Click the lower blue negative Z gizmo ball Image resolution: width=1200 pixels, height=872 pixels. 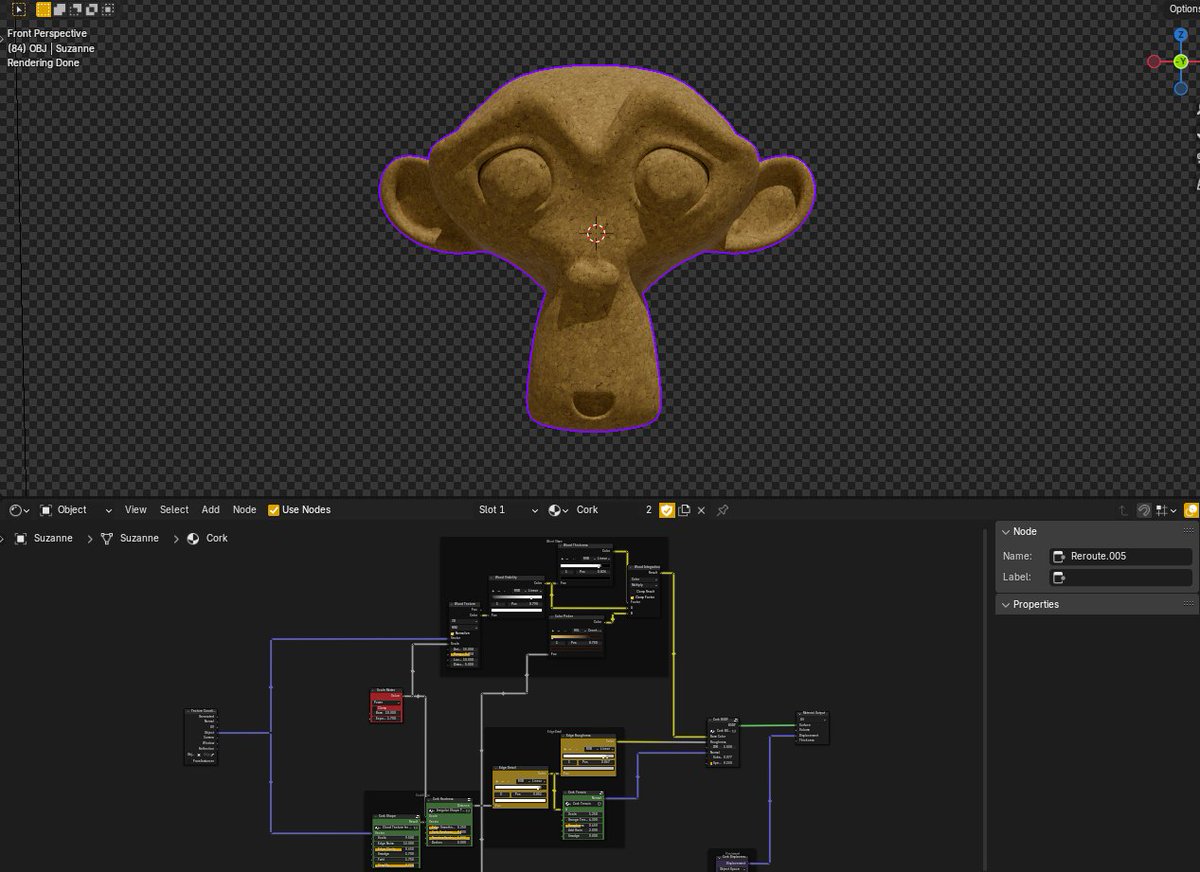[x=1181, y=88]
